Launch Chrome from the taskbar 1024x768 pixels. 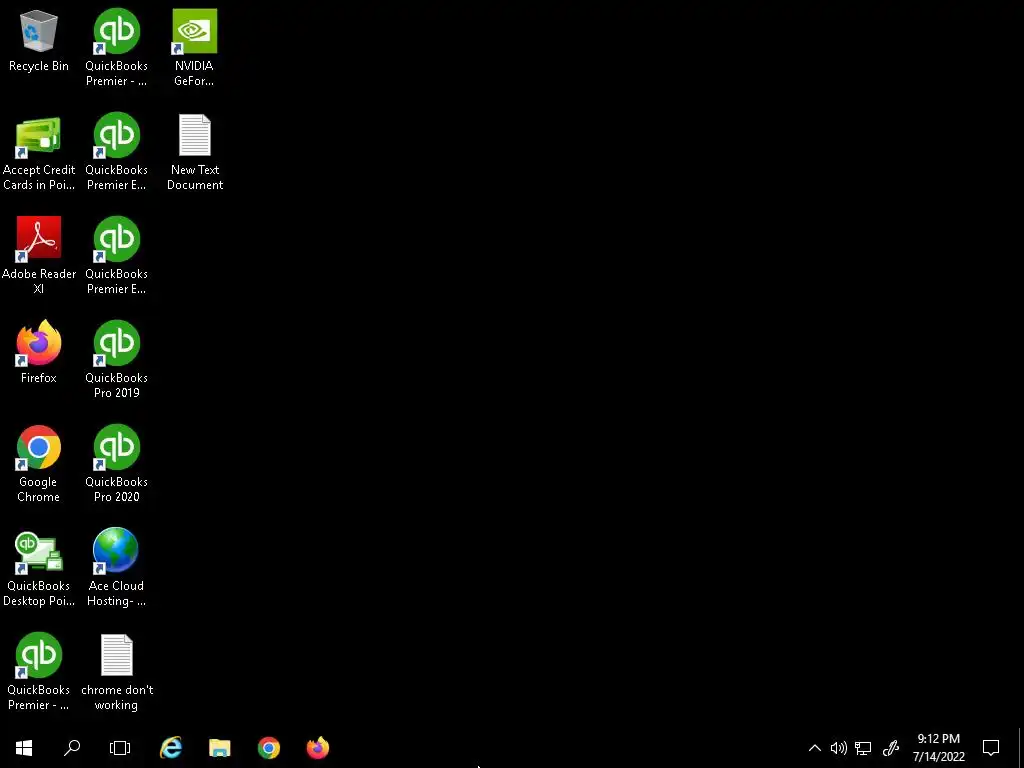click(x=269, y=748)
